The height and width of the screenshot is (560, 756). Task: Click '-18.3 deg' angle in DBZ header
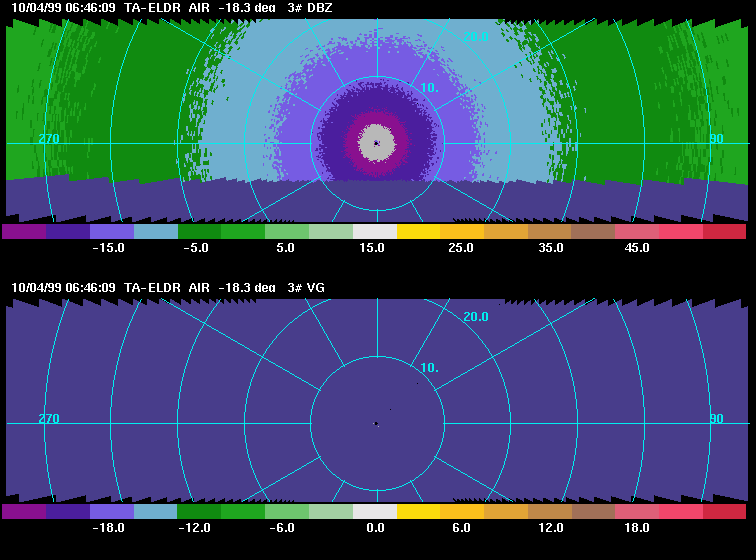pos(247,8)
